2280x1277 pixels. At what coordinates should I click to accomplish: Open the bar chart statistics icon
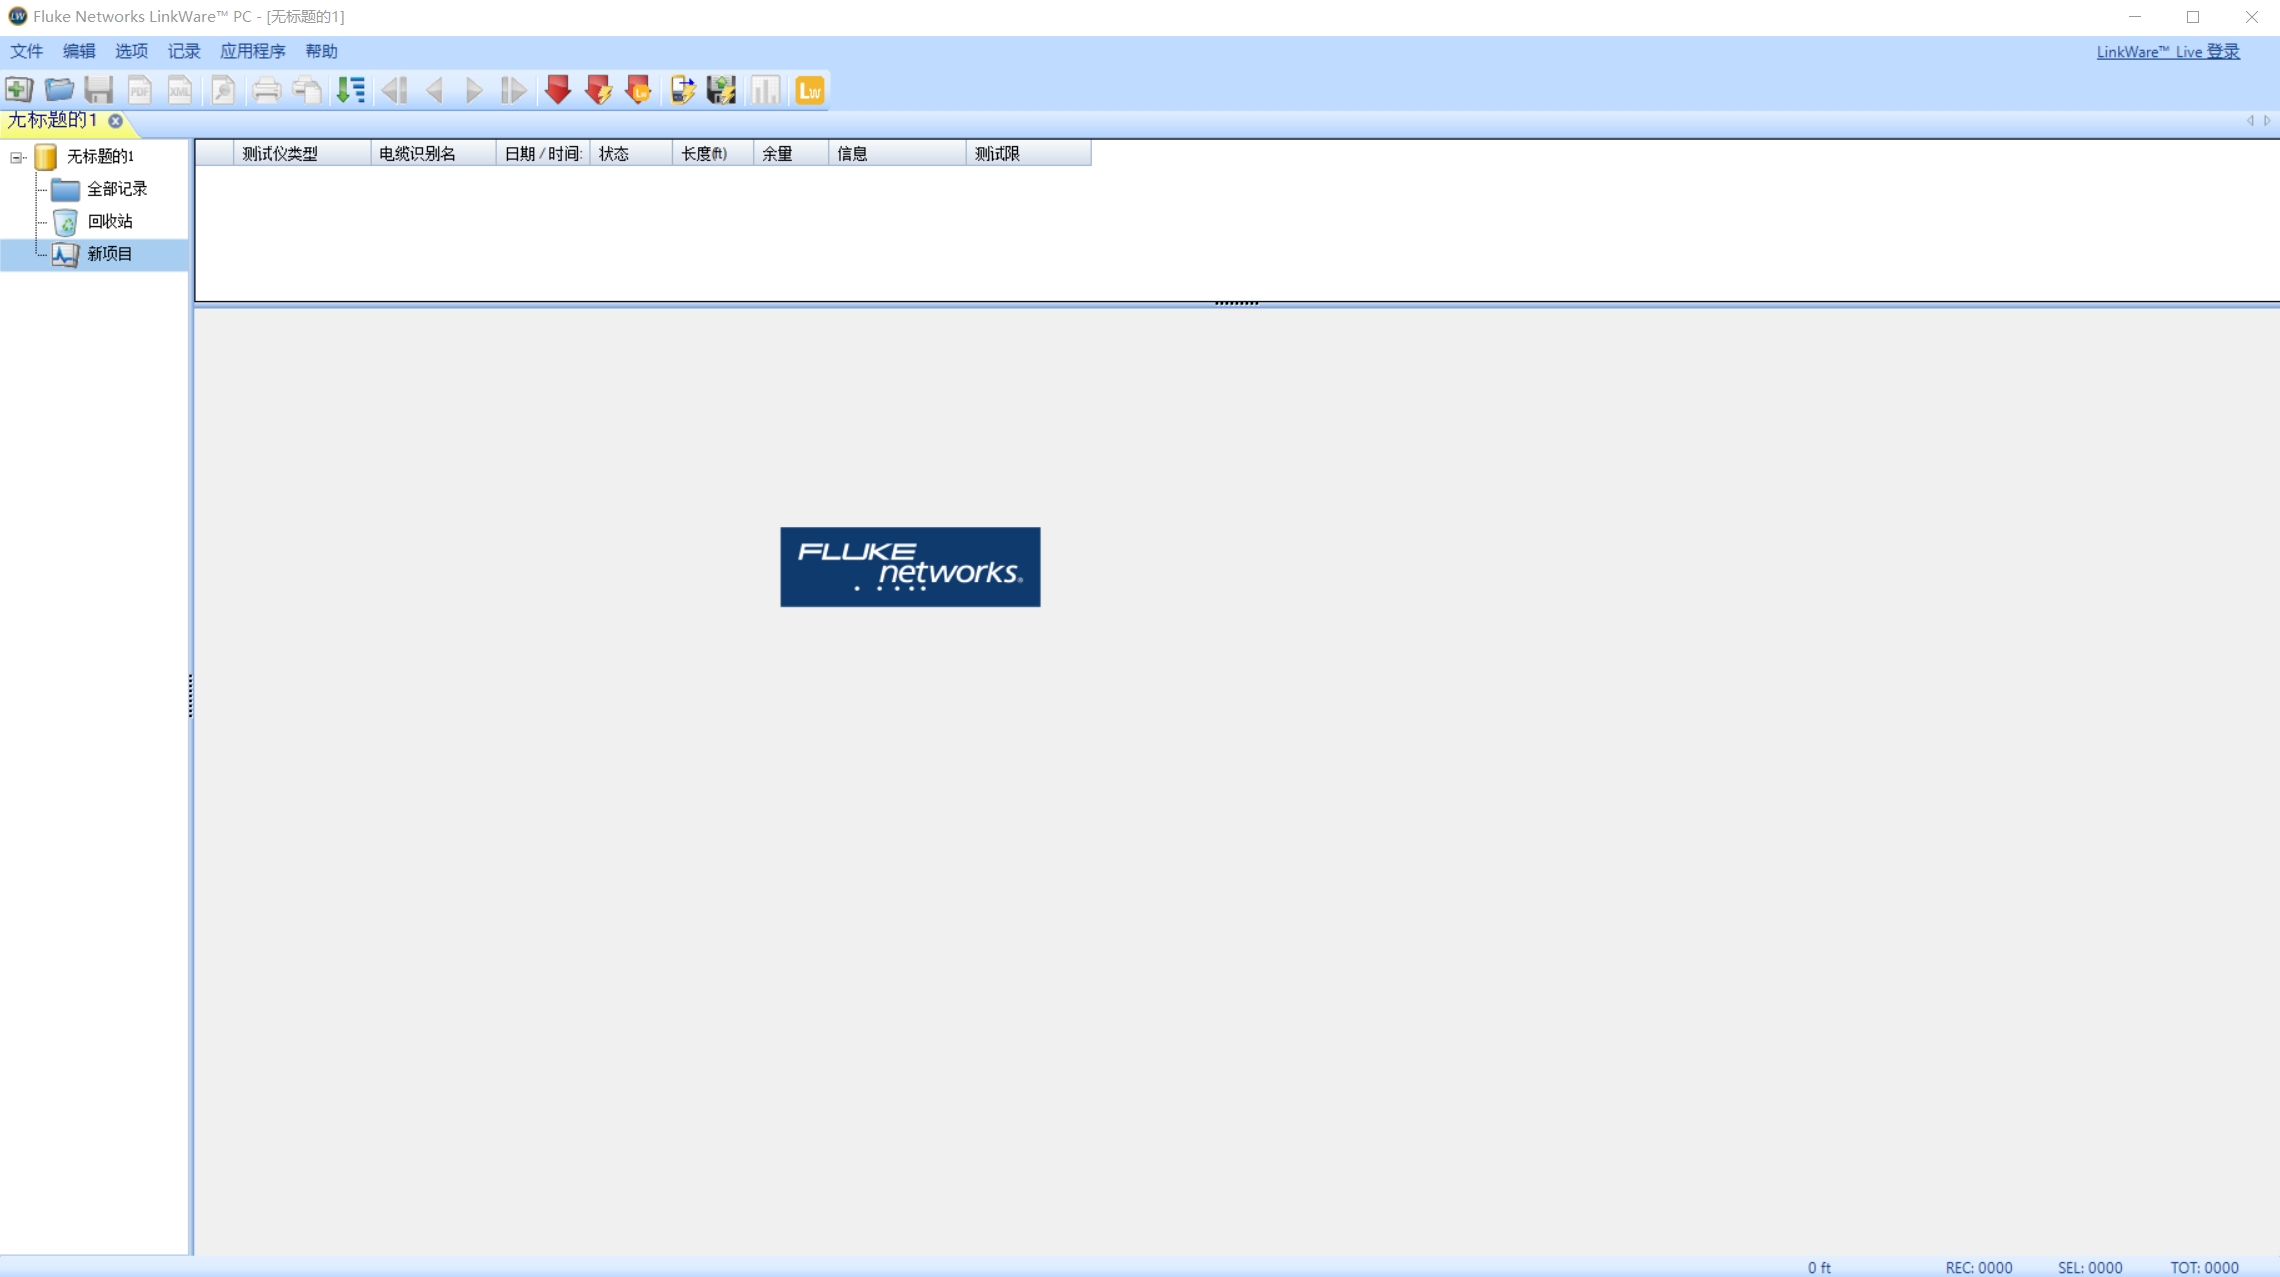766,90
